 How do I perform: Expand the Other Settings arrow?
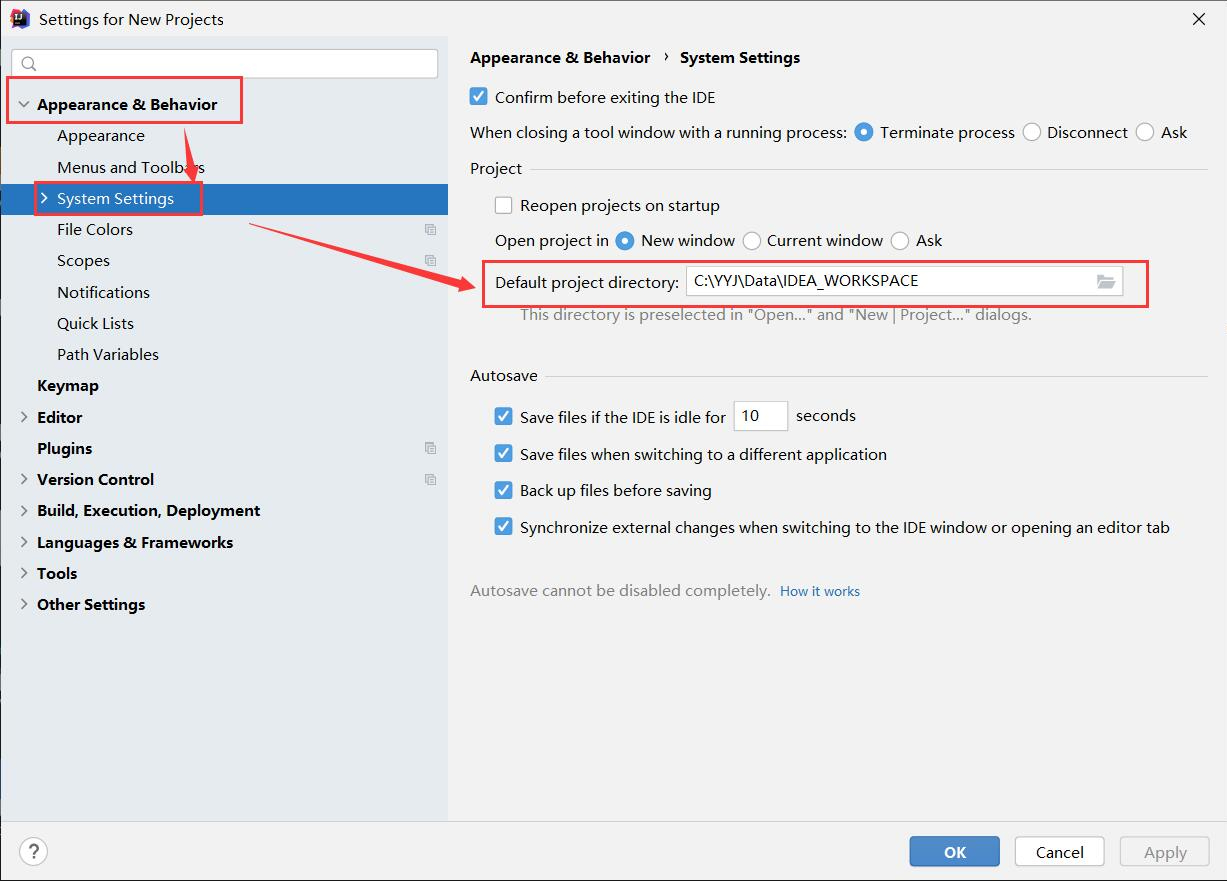pyautogui.click(x=24, y=604)
